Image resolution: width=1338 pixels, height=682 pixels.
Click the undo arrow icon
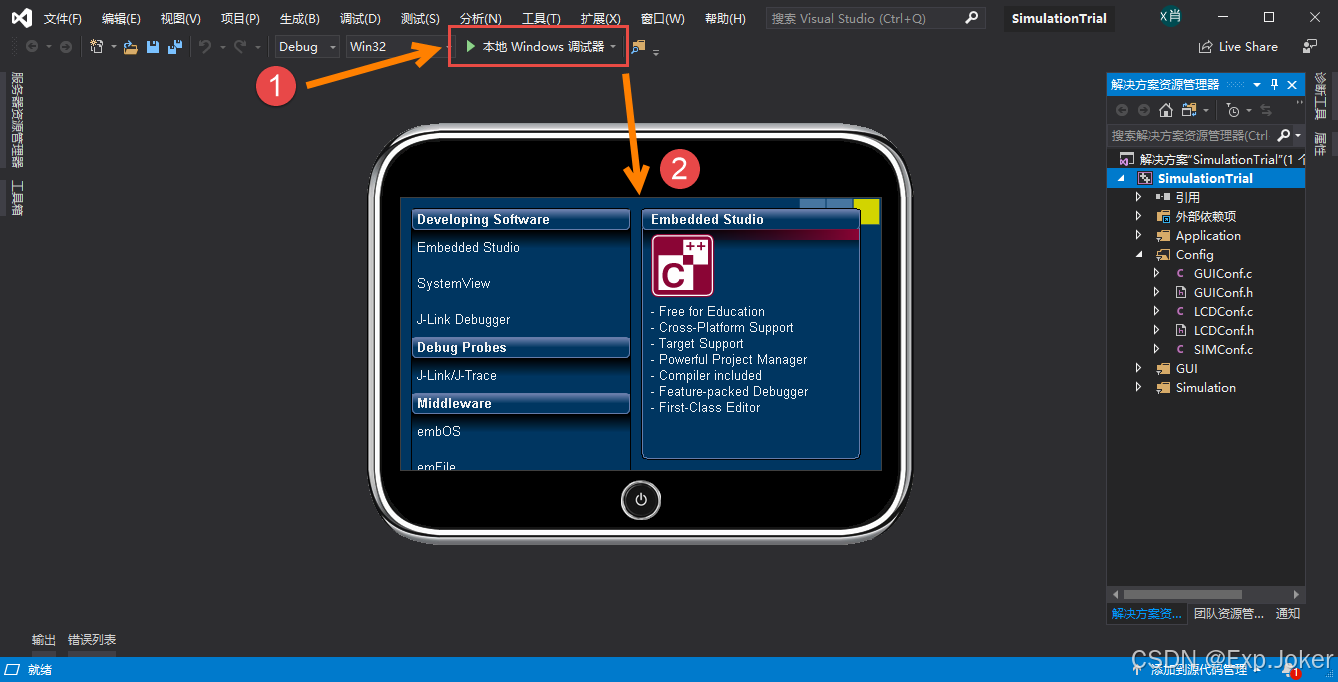pos(205,47)
